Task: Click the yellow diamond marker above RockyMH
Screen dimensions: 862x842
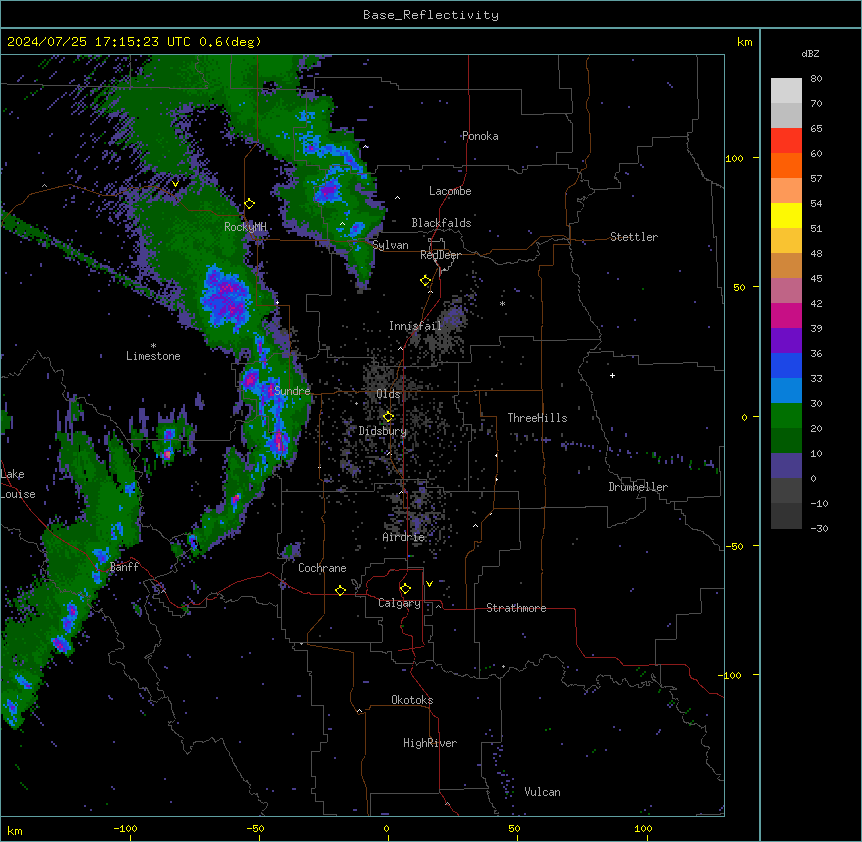Action: click(250, 204)
